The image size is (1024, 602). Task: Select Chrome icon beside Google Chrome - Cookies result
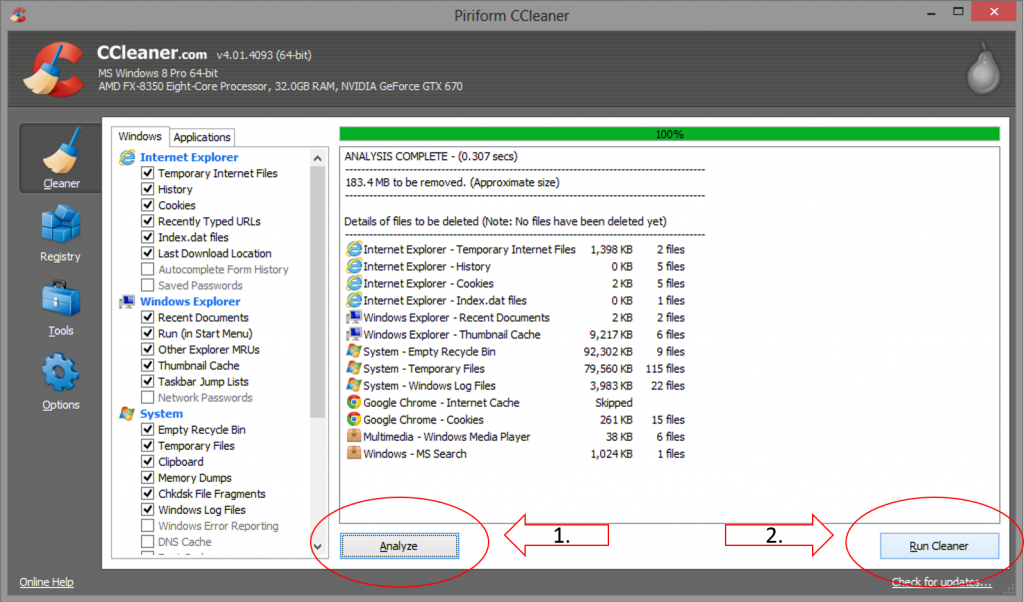[353, 419]
